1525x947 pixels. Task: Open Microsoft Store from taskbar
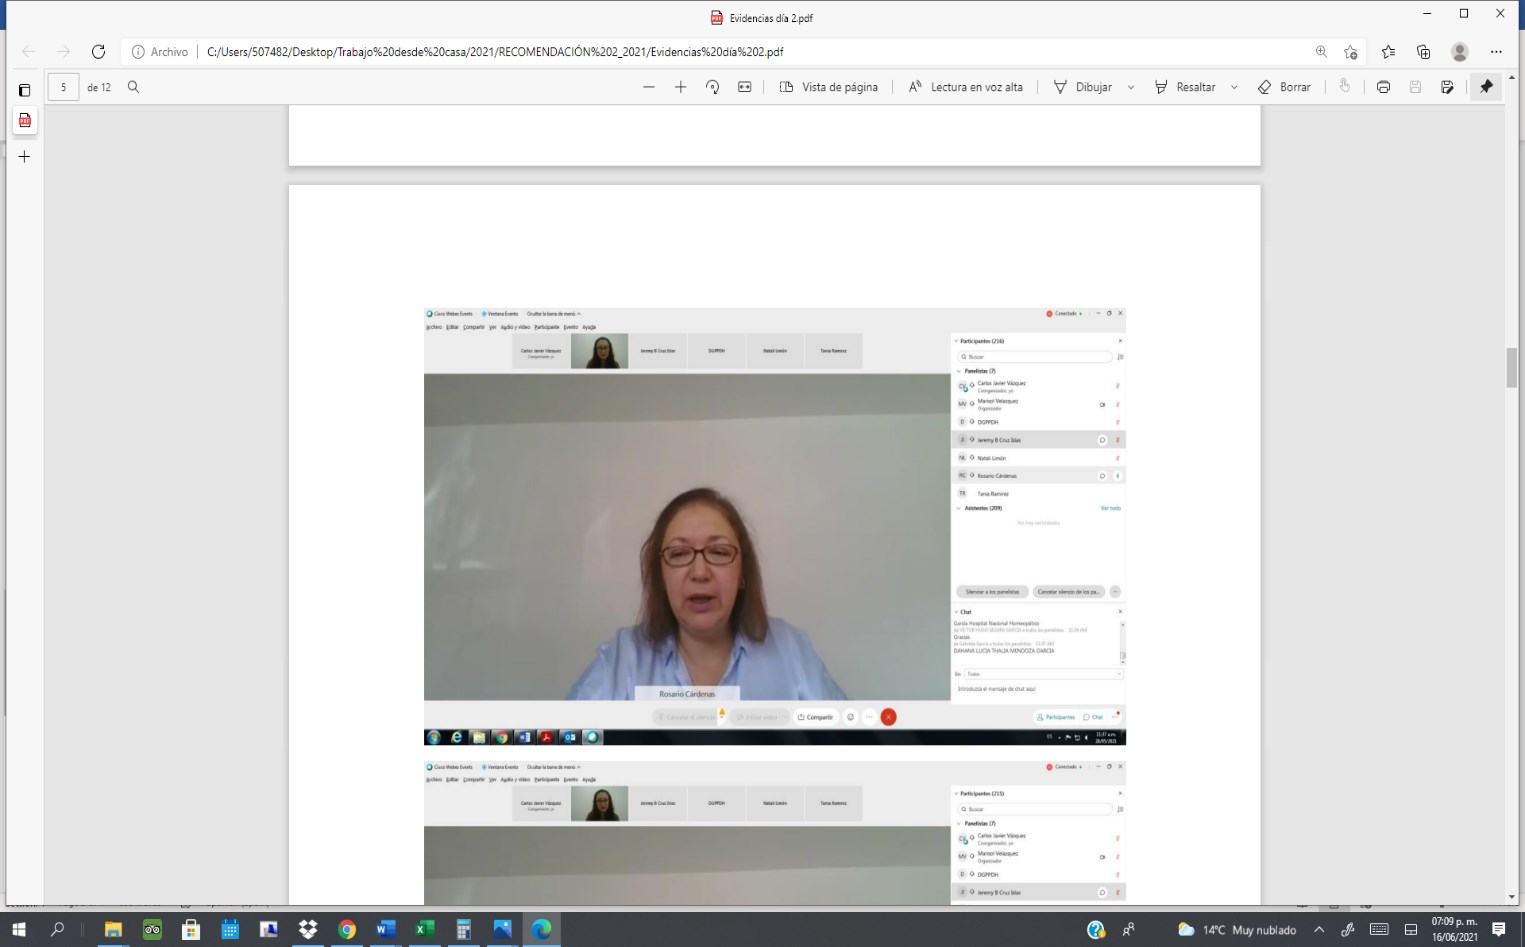(191, 929)
